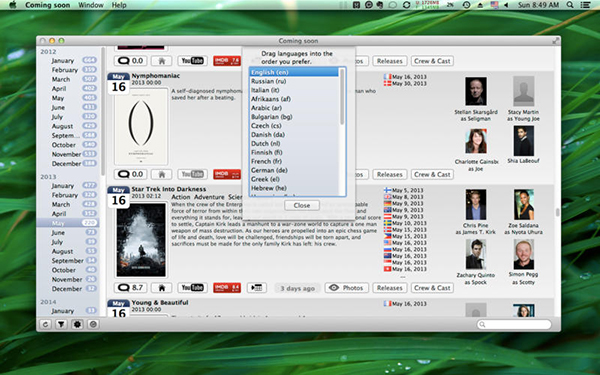Click the language list scrollbar
600x375 pixels.
click(342, 96)
